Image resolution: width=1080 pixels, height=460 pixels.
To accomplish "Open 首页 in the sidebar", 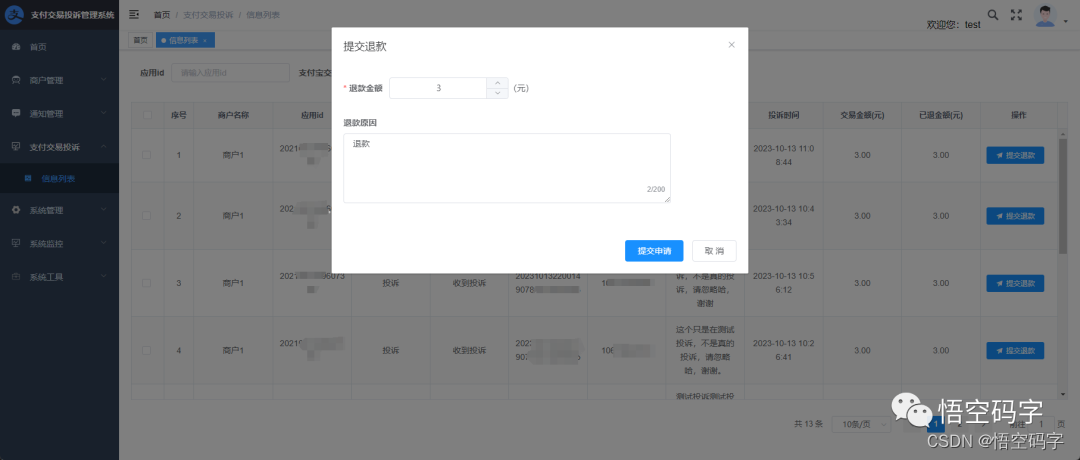I will [59, 47].
